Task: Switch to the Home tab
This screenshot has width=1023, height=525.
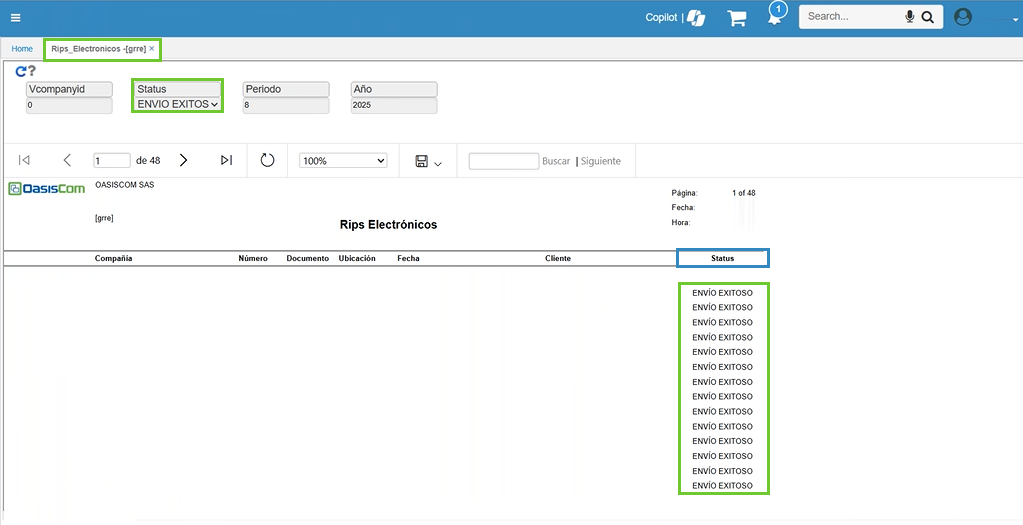Action: [22, 48]
